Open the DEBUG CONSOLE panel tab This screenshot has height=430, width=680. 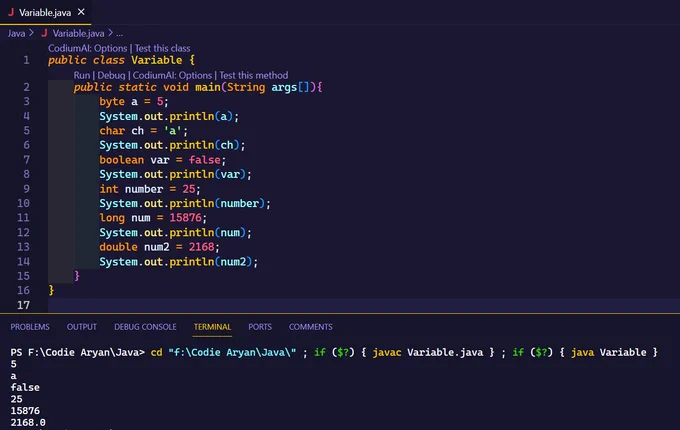click(x=145, y=327)
